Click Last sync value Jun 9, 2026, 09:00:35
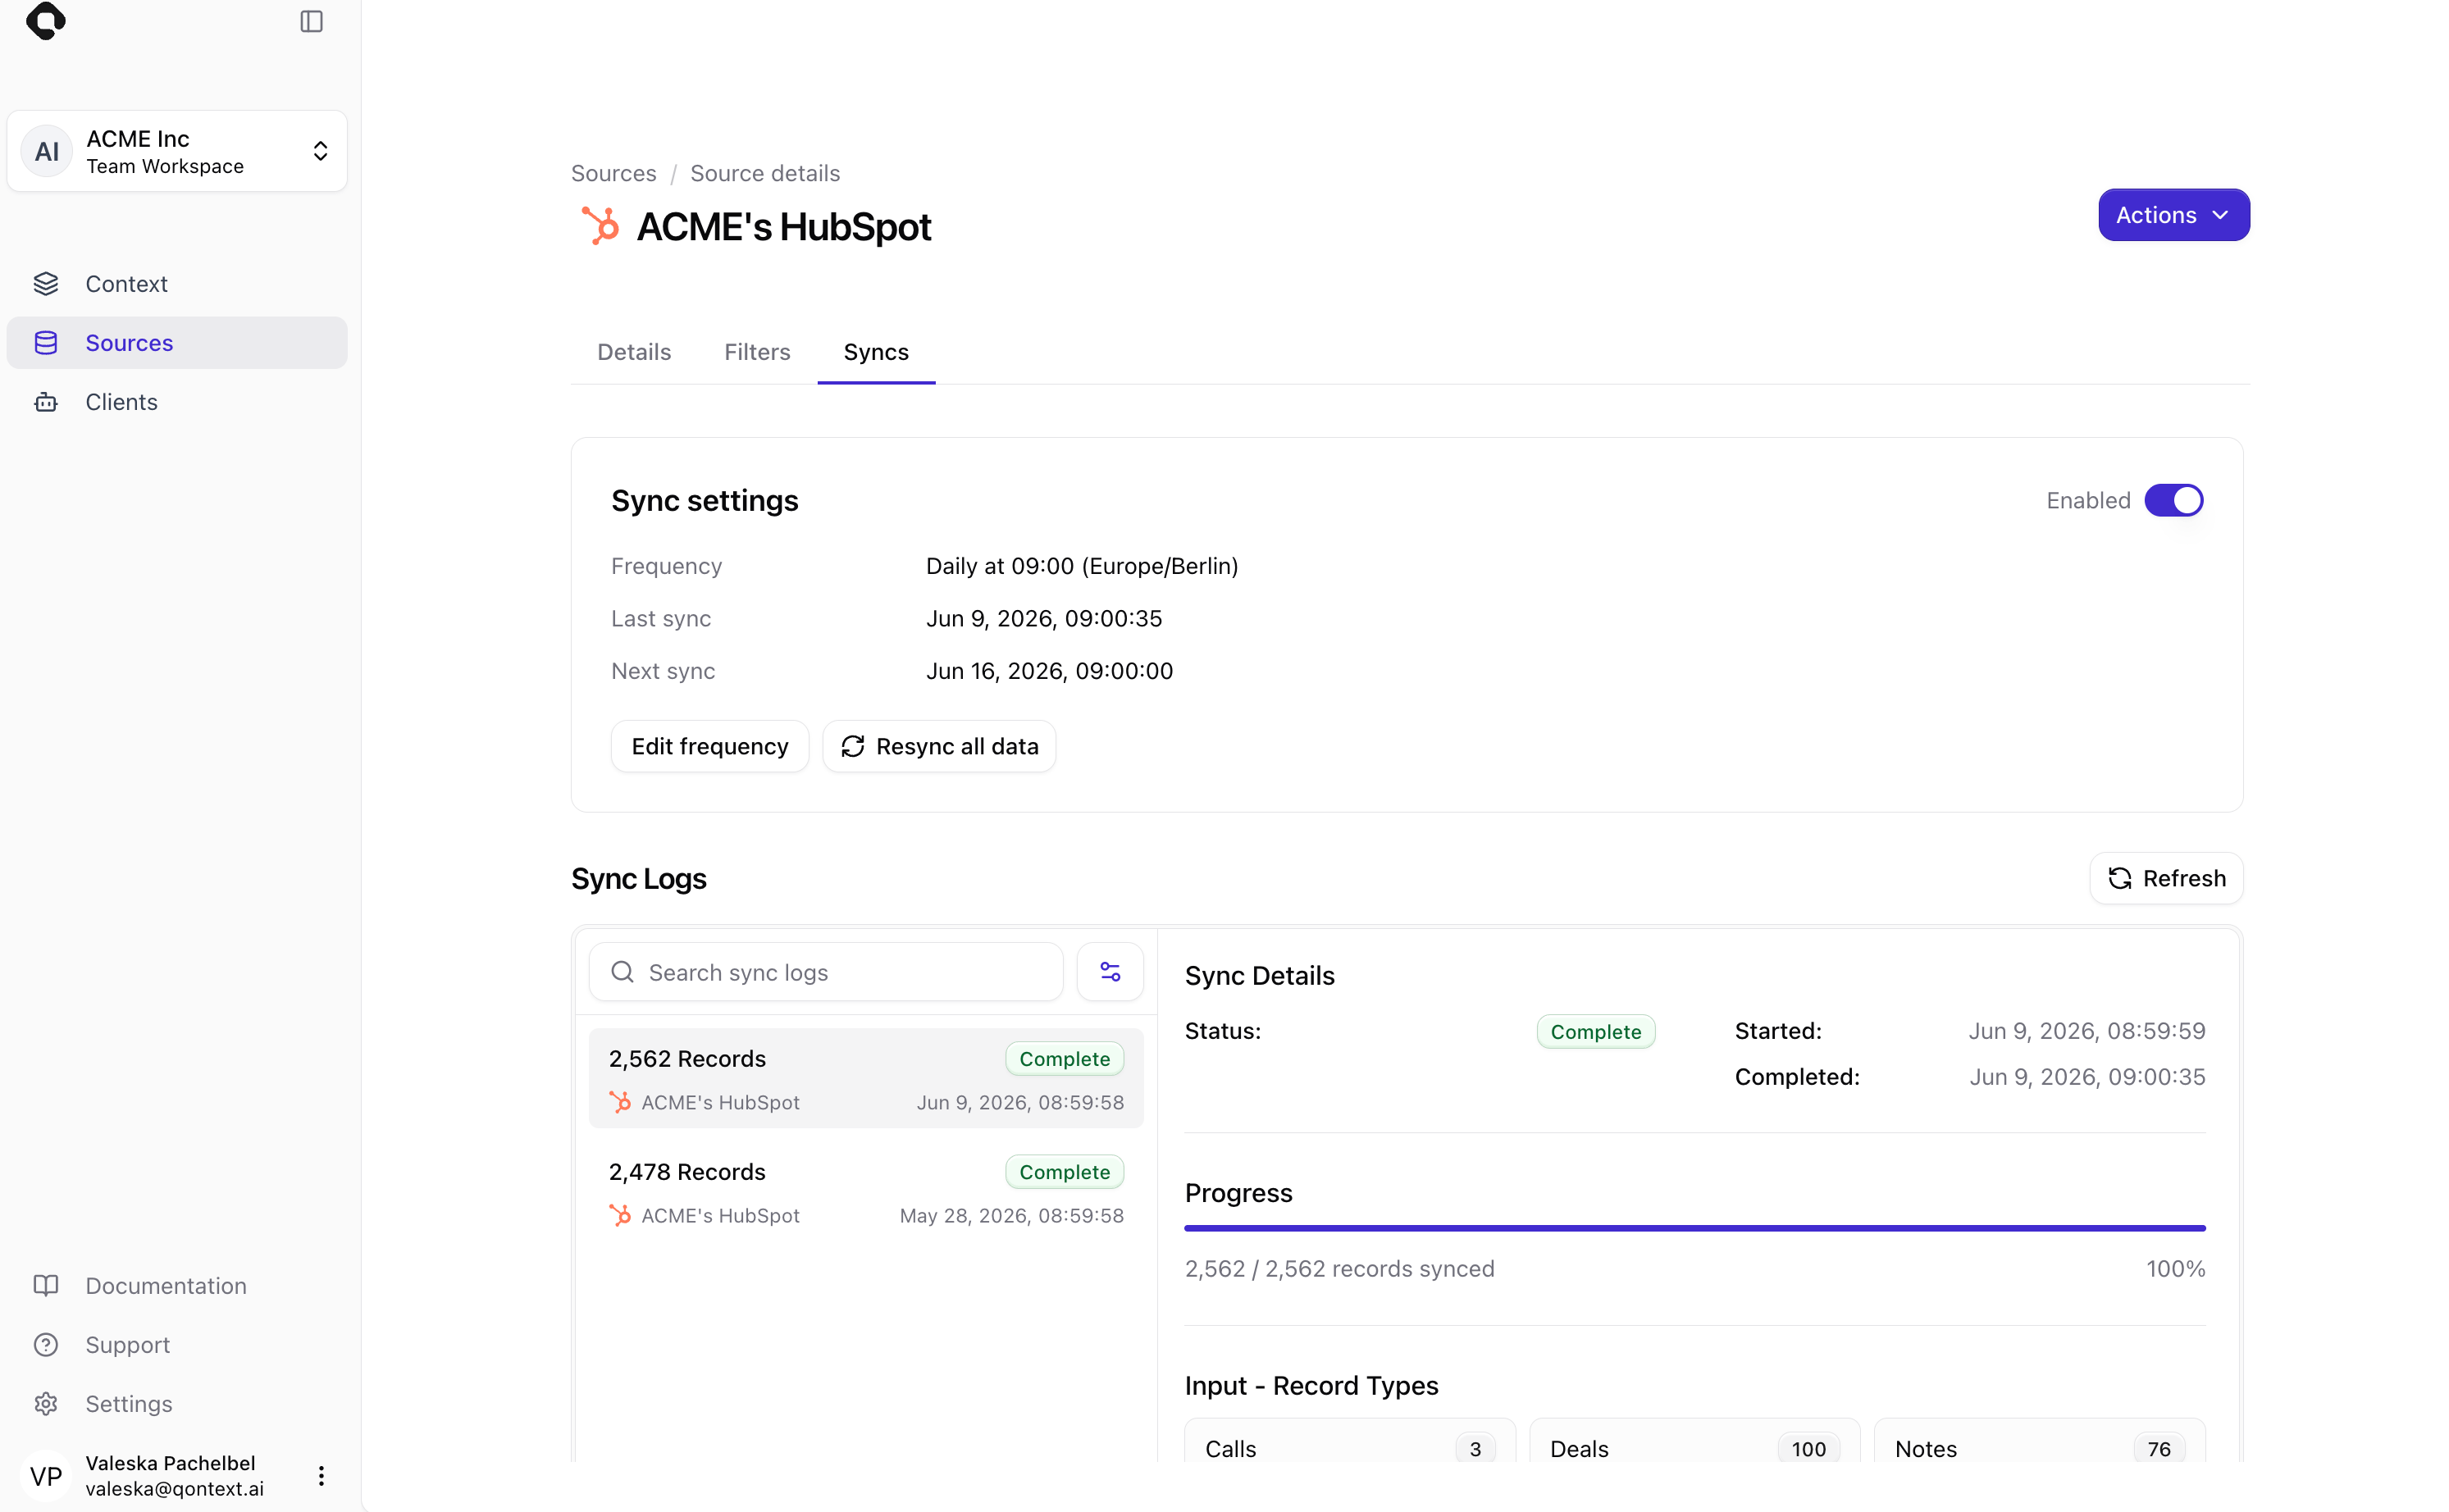Image resolution: width=2449 pixels, height=1512 pixels. point(1044,619)
